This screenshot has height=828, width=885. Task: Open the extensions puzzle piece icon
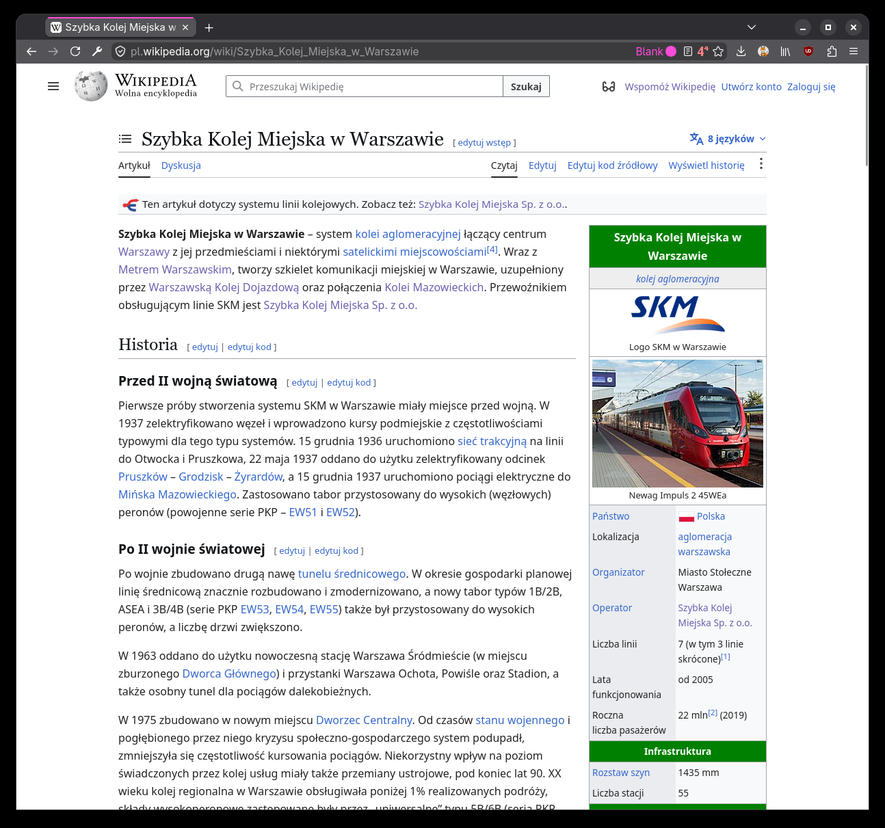[831, 51]
